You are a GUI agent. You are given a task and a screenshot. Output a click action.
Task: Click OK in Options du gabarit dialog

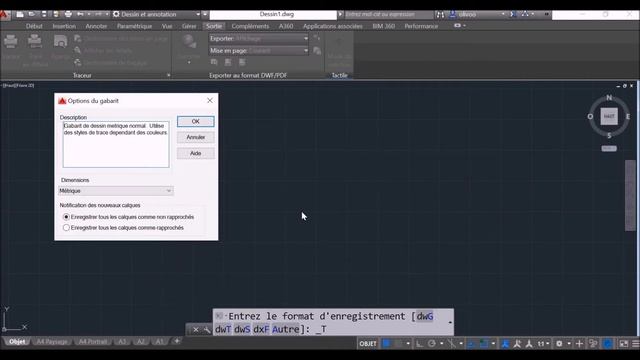pos(196,122)
